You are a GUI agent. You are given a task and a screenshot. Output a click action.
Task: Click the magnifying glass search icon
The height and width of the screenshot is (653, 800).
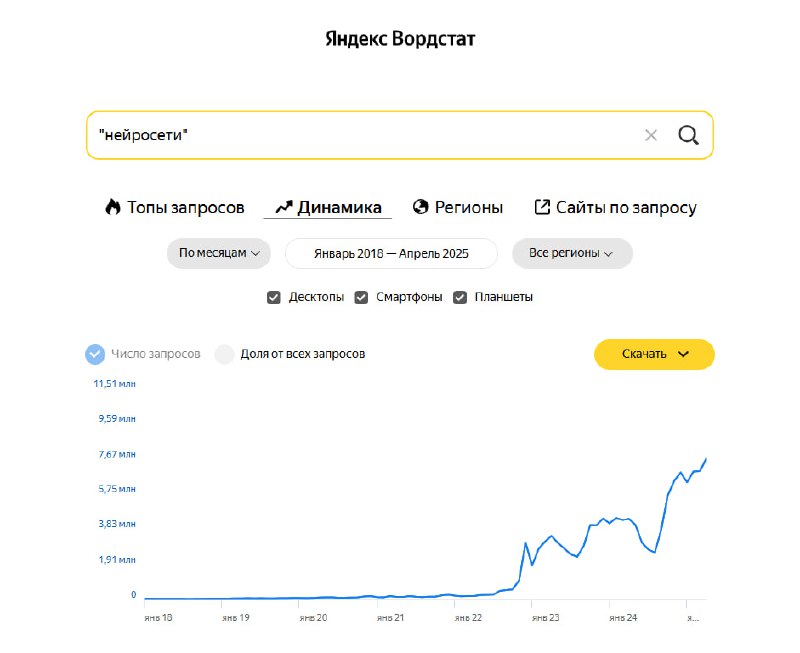(688, 135)
